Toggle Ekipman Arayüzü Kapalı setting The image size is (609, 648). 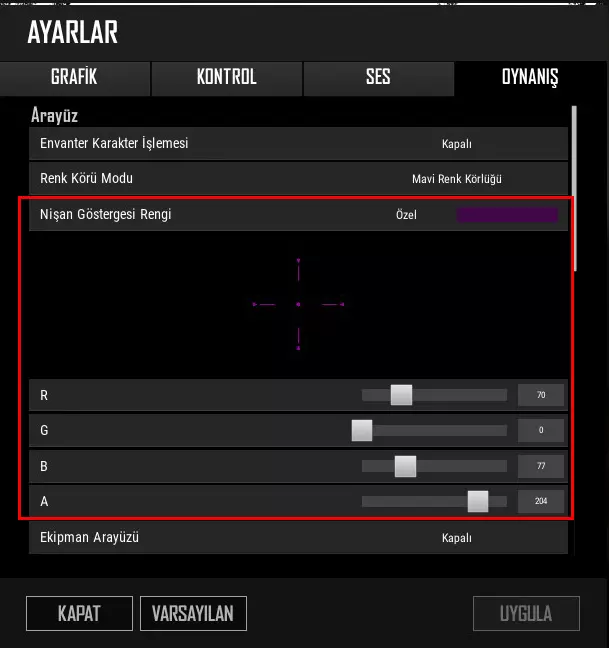pos(457,538)
